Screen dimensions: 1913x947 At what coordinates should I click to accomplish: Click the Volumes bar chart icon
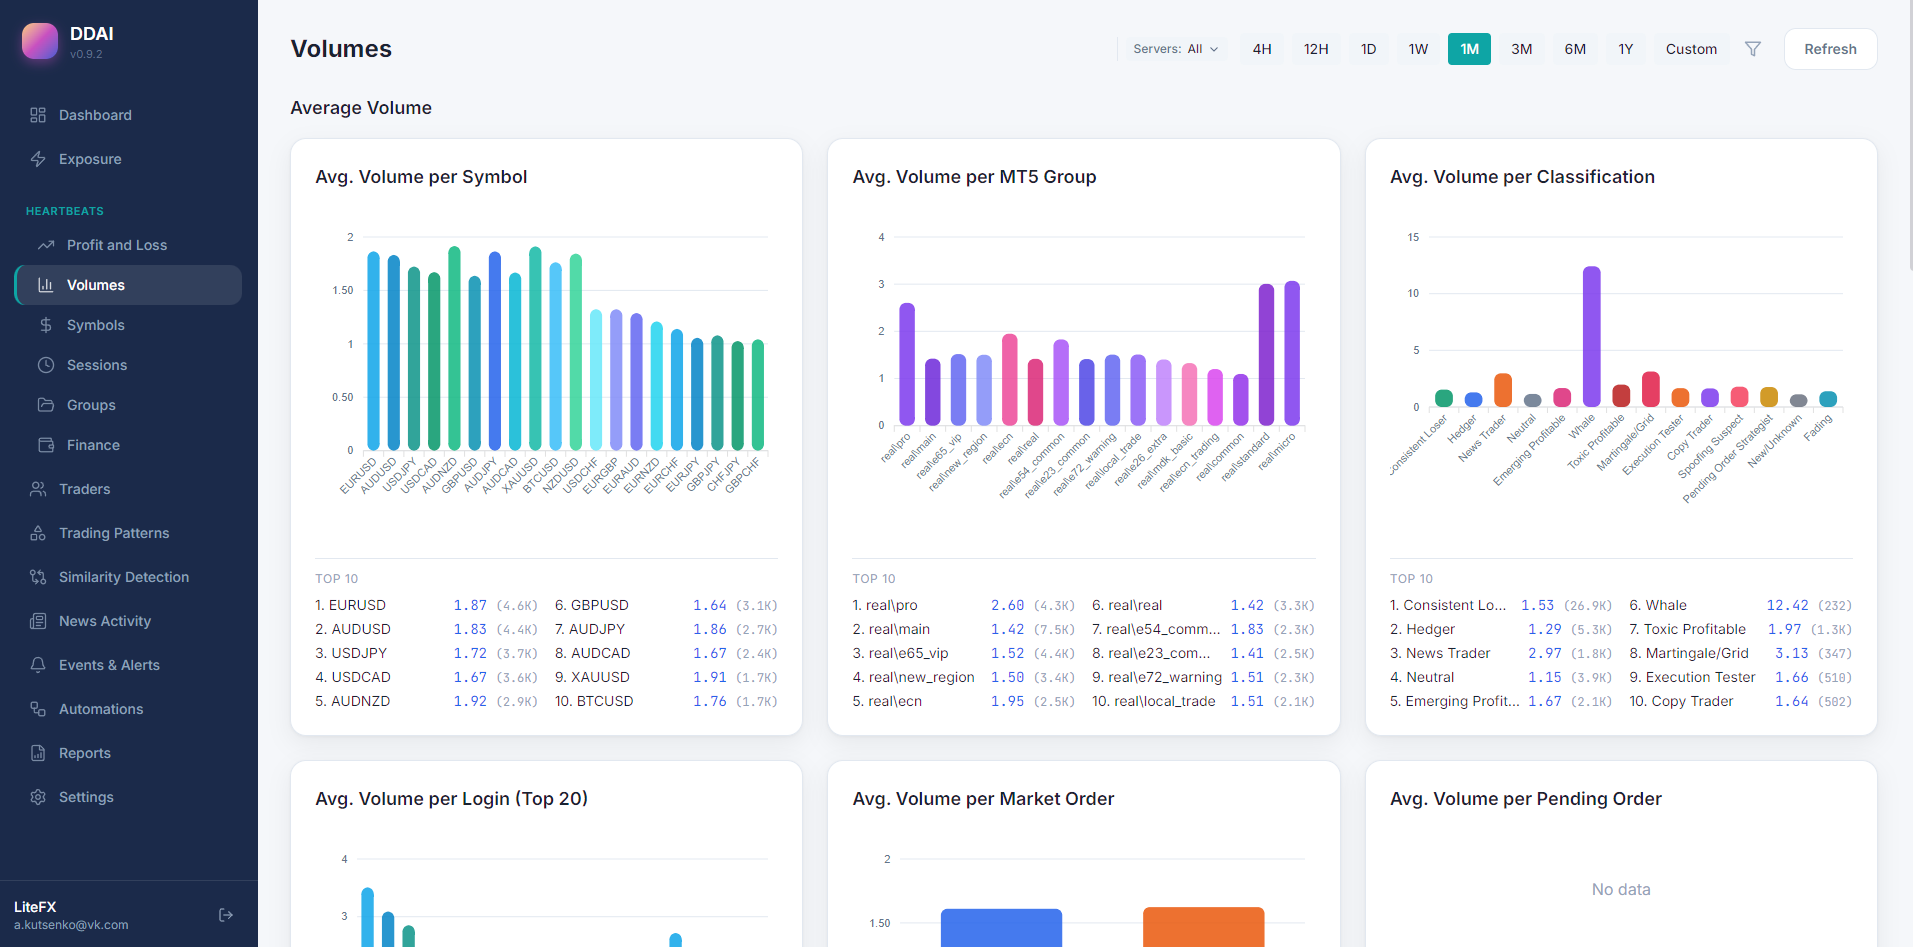click(x=46, y=285)
